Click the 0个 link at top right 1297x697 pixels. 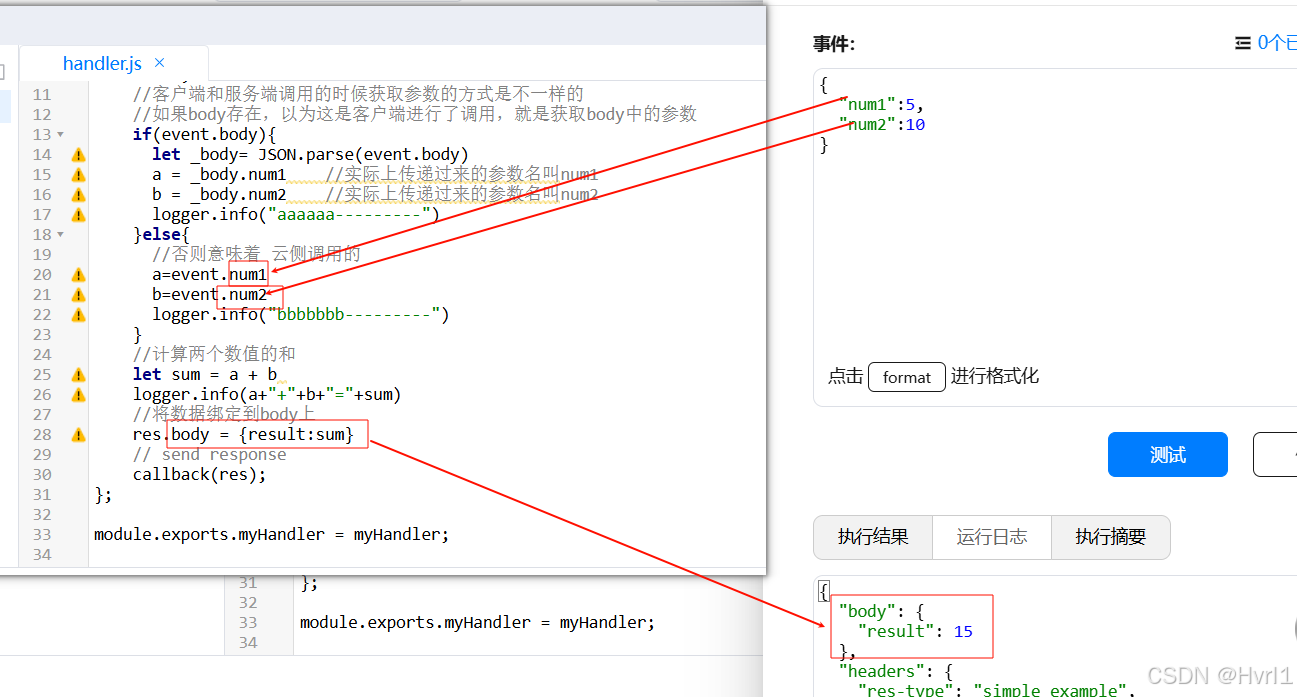[x=1276, y=43]
